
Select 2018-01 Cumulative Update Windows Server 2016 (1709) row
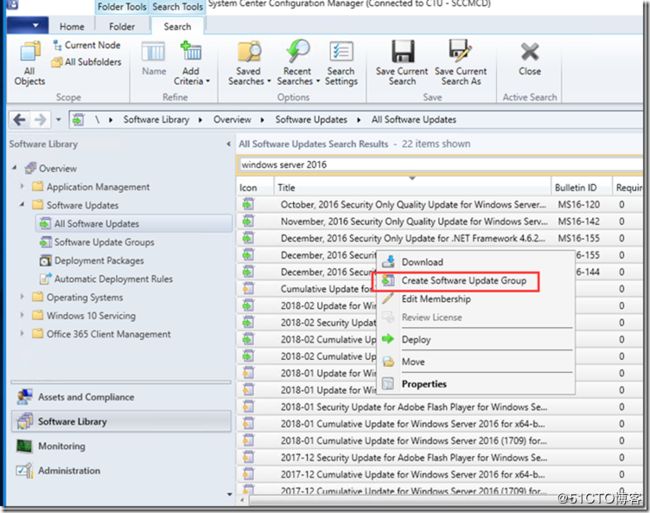pos(439,440)
